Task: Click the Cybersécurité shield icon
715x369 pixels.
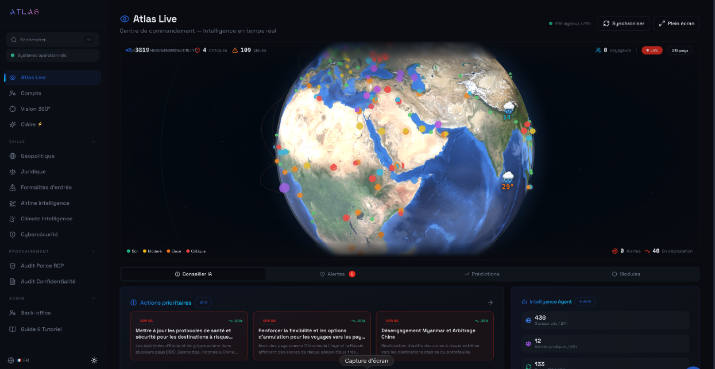Action: click(13, 234)
